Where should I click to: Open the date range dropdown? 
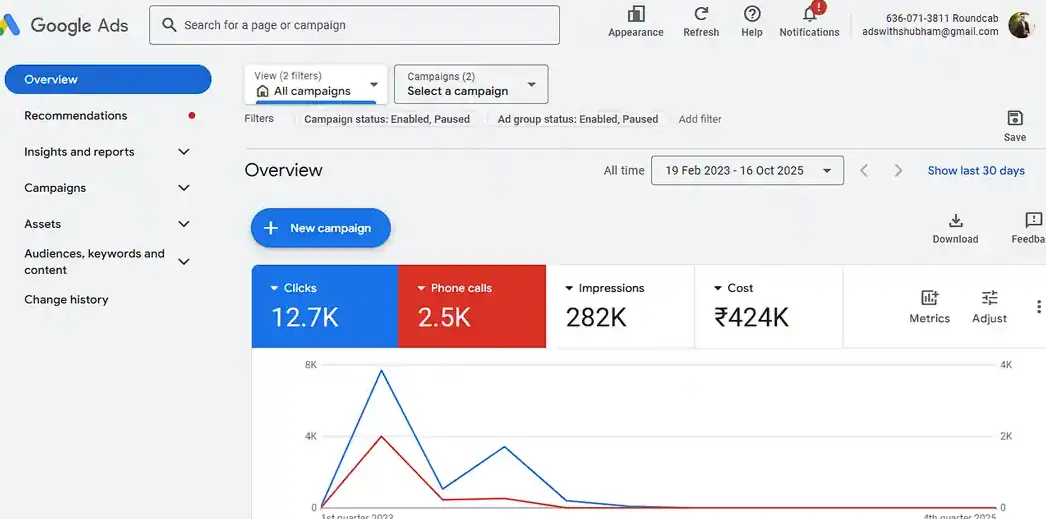point(747,170)
